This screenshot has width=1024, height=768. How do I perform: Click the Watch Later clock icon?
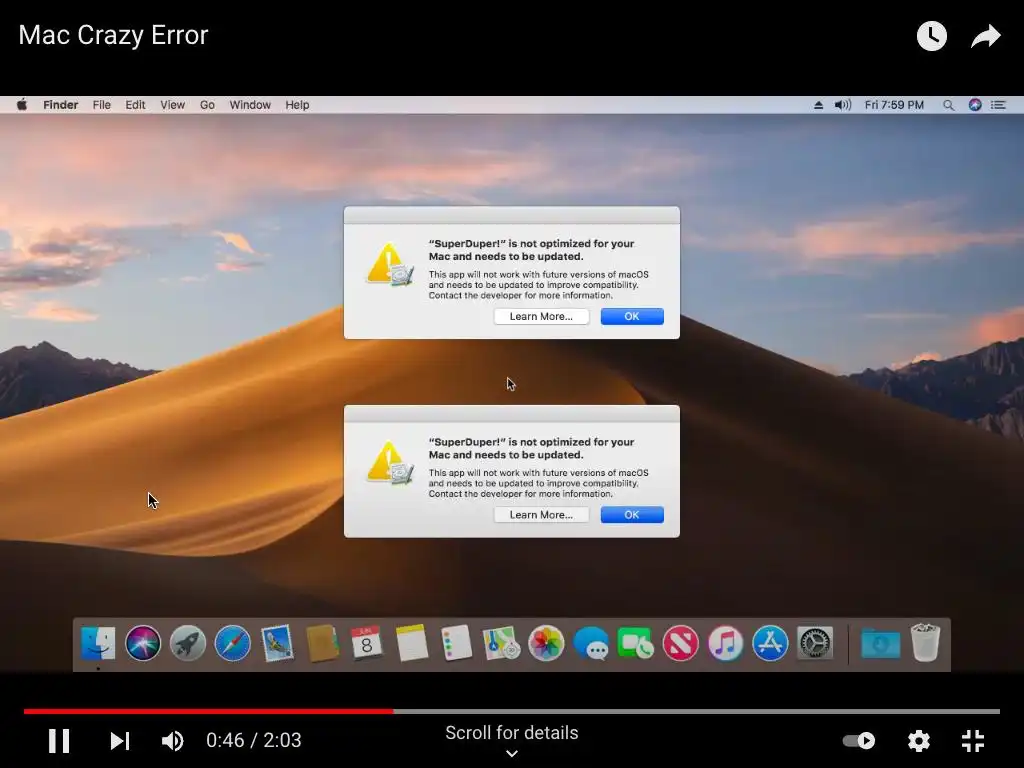[x=931, y=36]
